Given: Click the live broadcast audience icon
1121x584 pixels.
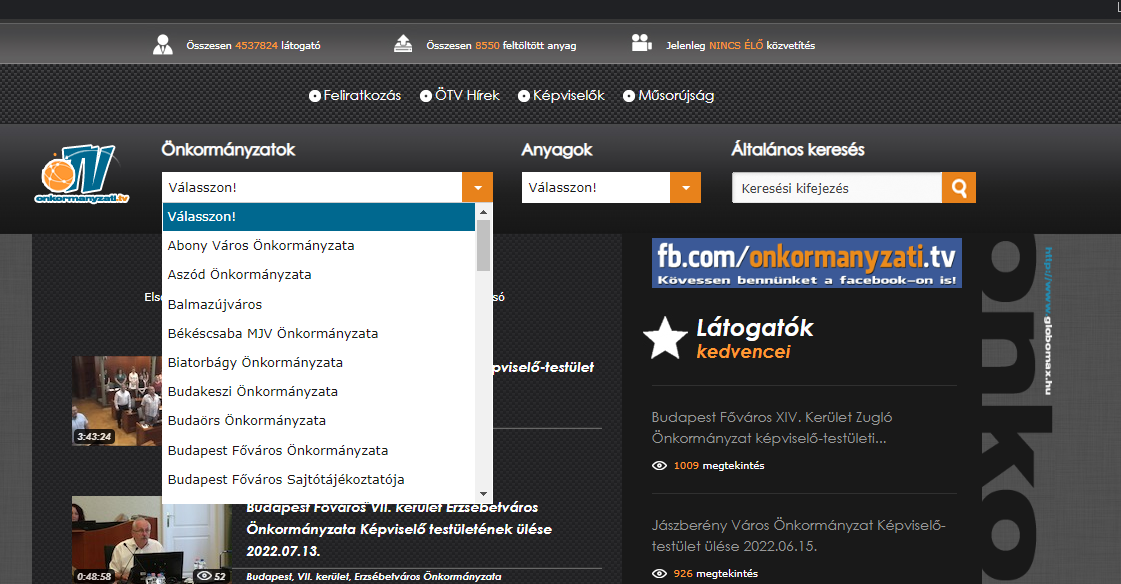Looking at the screenshot, I should tap(641, 43).
